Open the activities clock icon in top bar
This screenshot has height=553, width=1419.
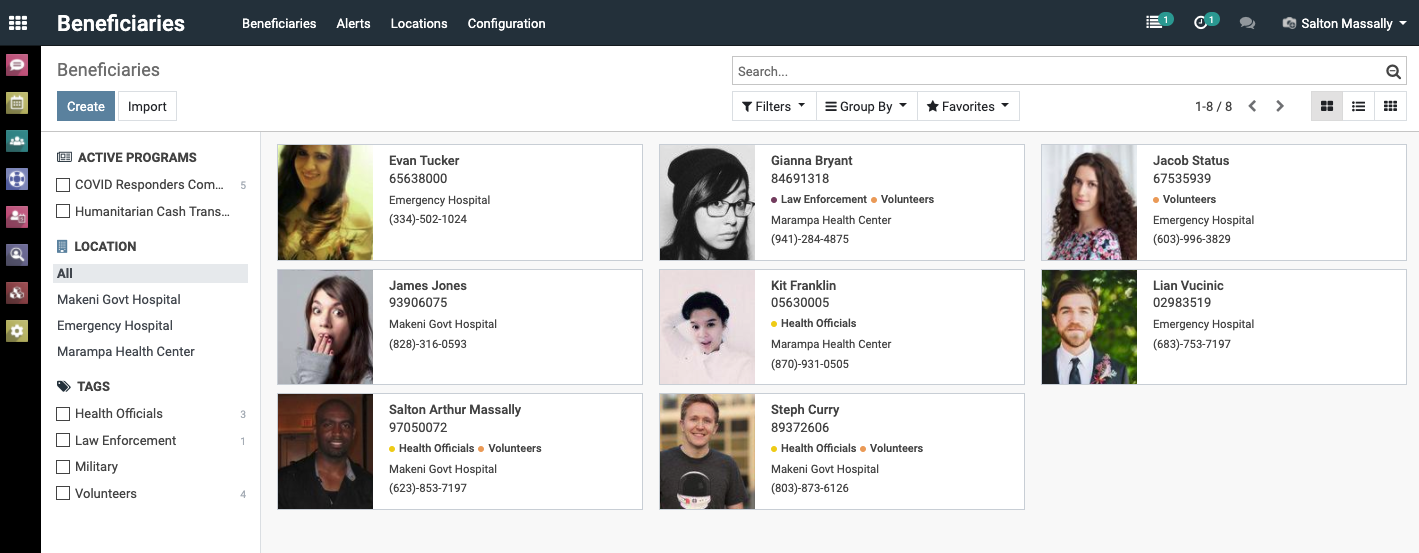pyautogui.click(x=1204, y=23)
